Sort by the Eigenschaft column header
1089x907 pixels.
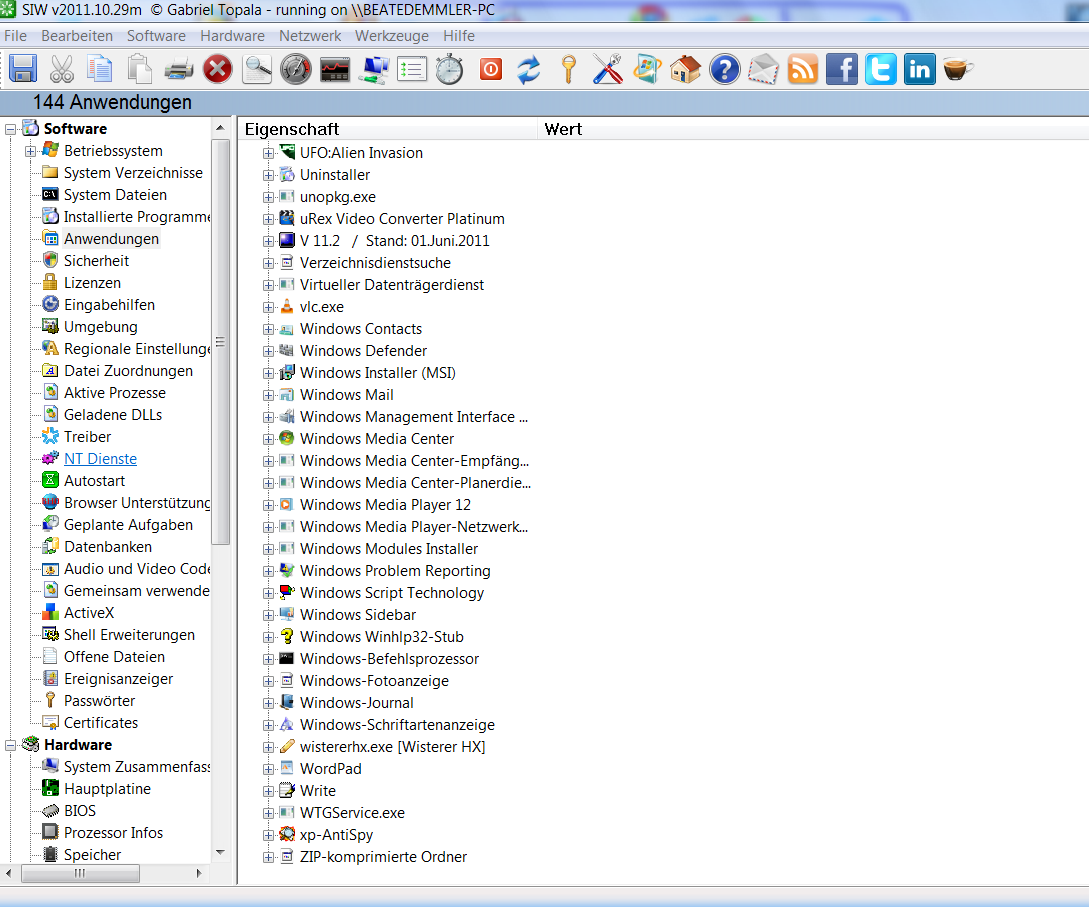[x=388, y=129]
